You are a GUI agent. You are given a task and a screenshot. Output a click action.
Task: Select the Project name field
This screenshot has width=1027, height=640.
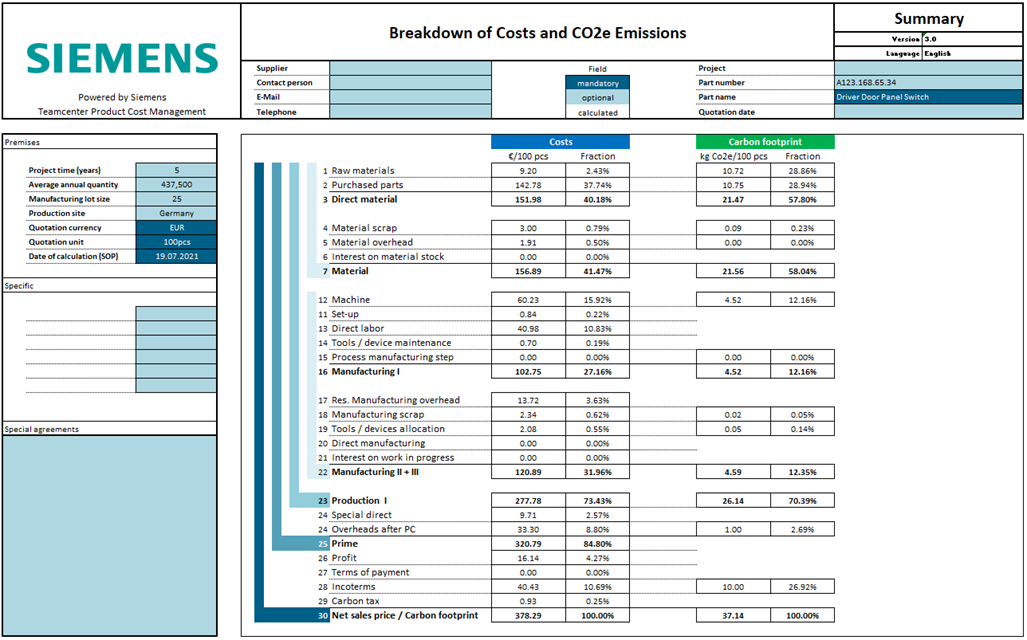[928, 68]
